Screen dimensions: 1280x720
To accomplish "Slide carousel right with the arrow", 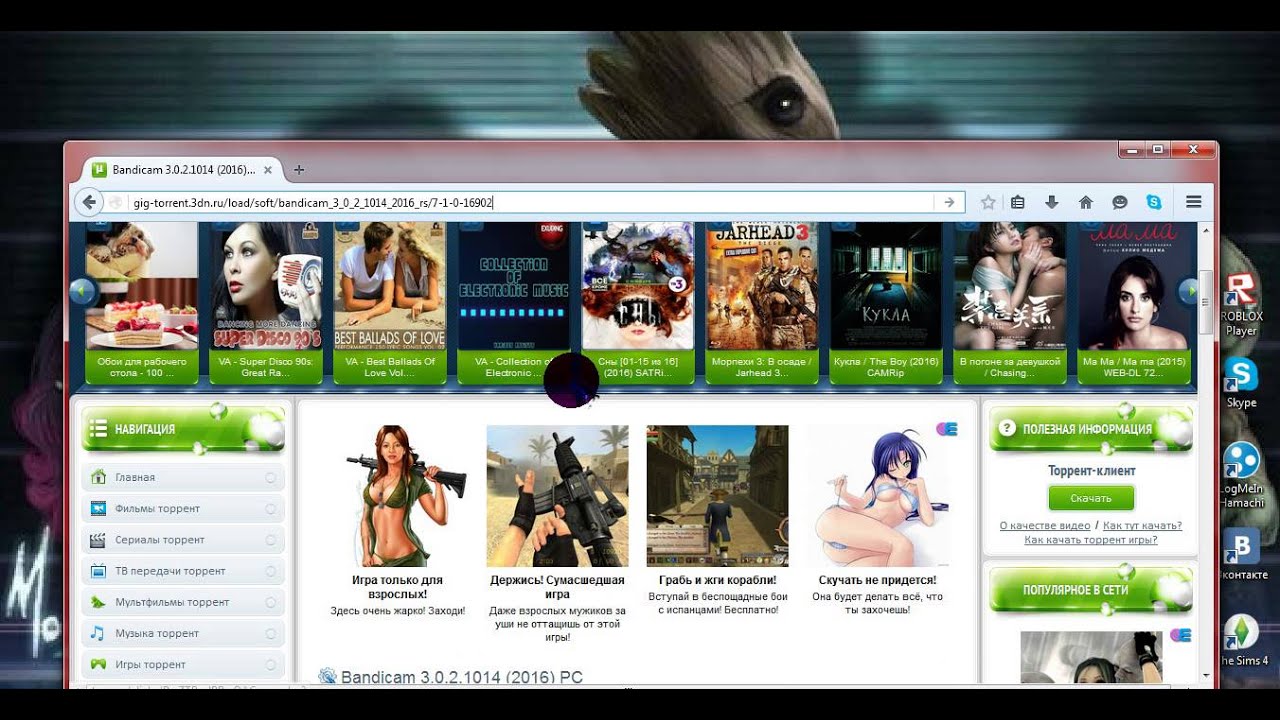I will click(1189, 292).
